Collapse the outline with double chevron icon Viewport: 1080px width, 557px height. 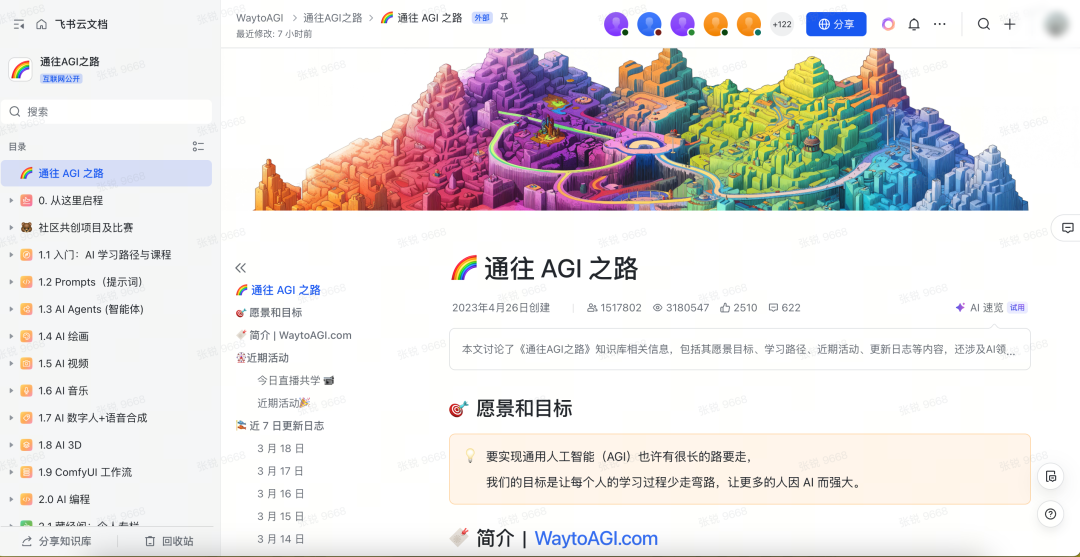tap(240, 268)
